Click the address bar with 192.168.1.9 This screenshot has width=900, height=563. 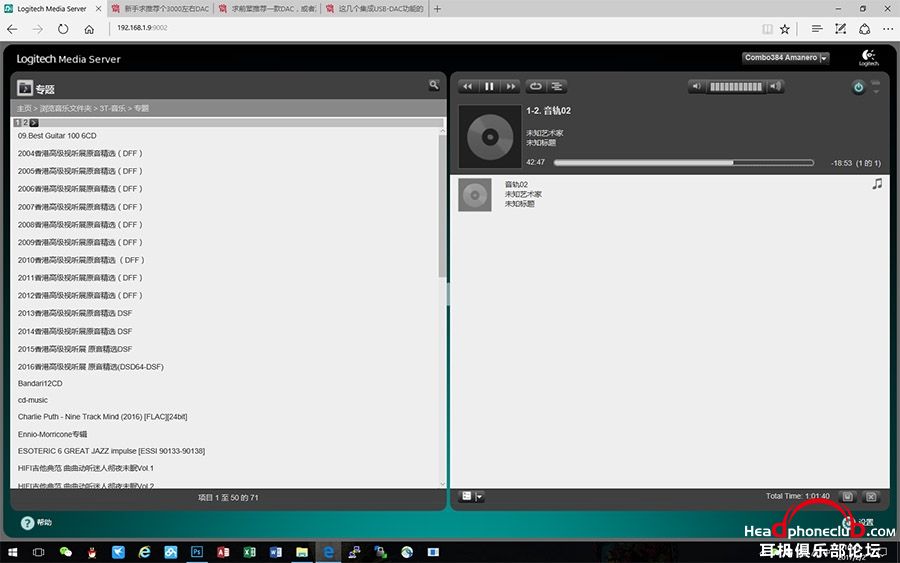coord(430,28)
